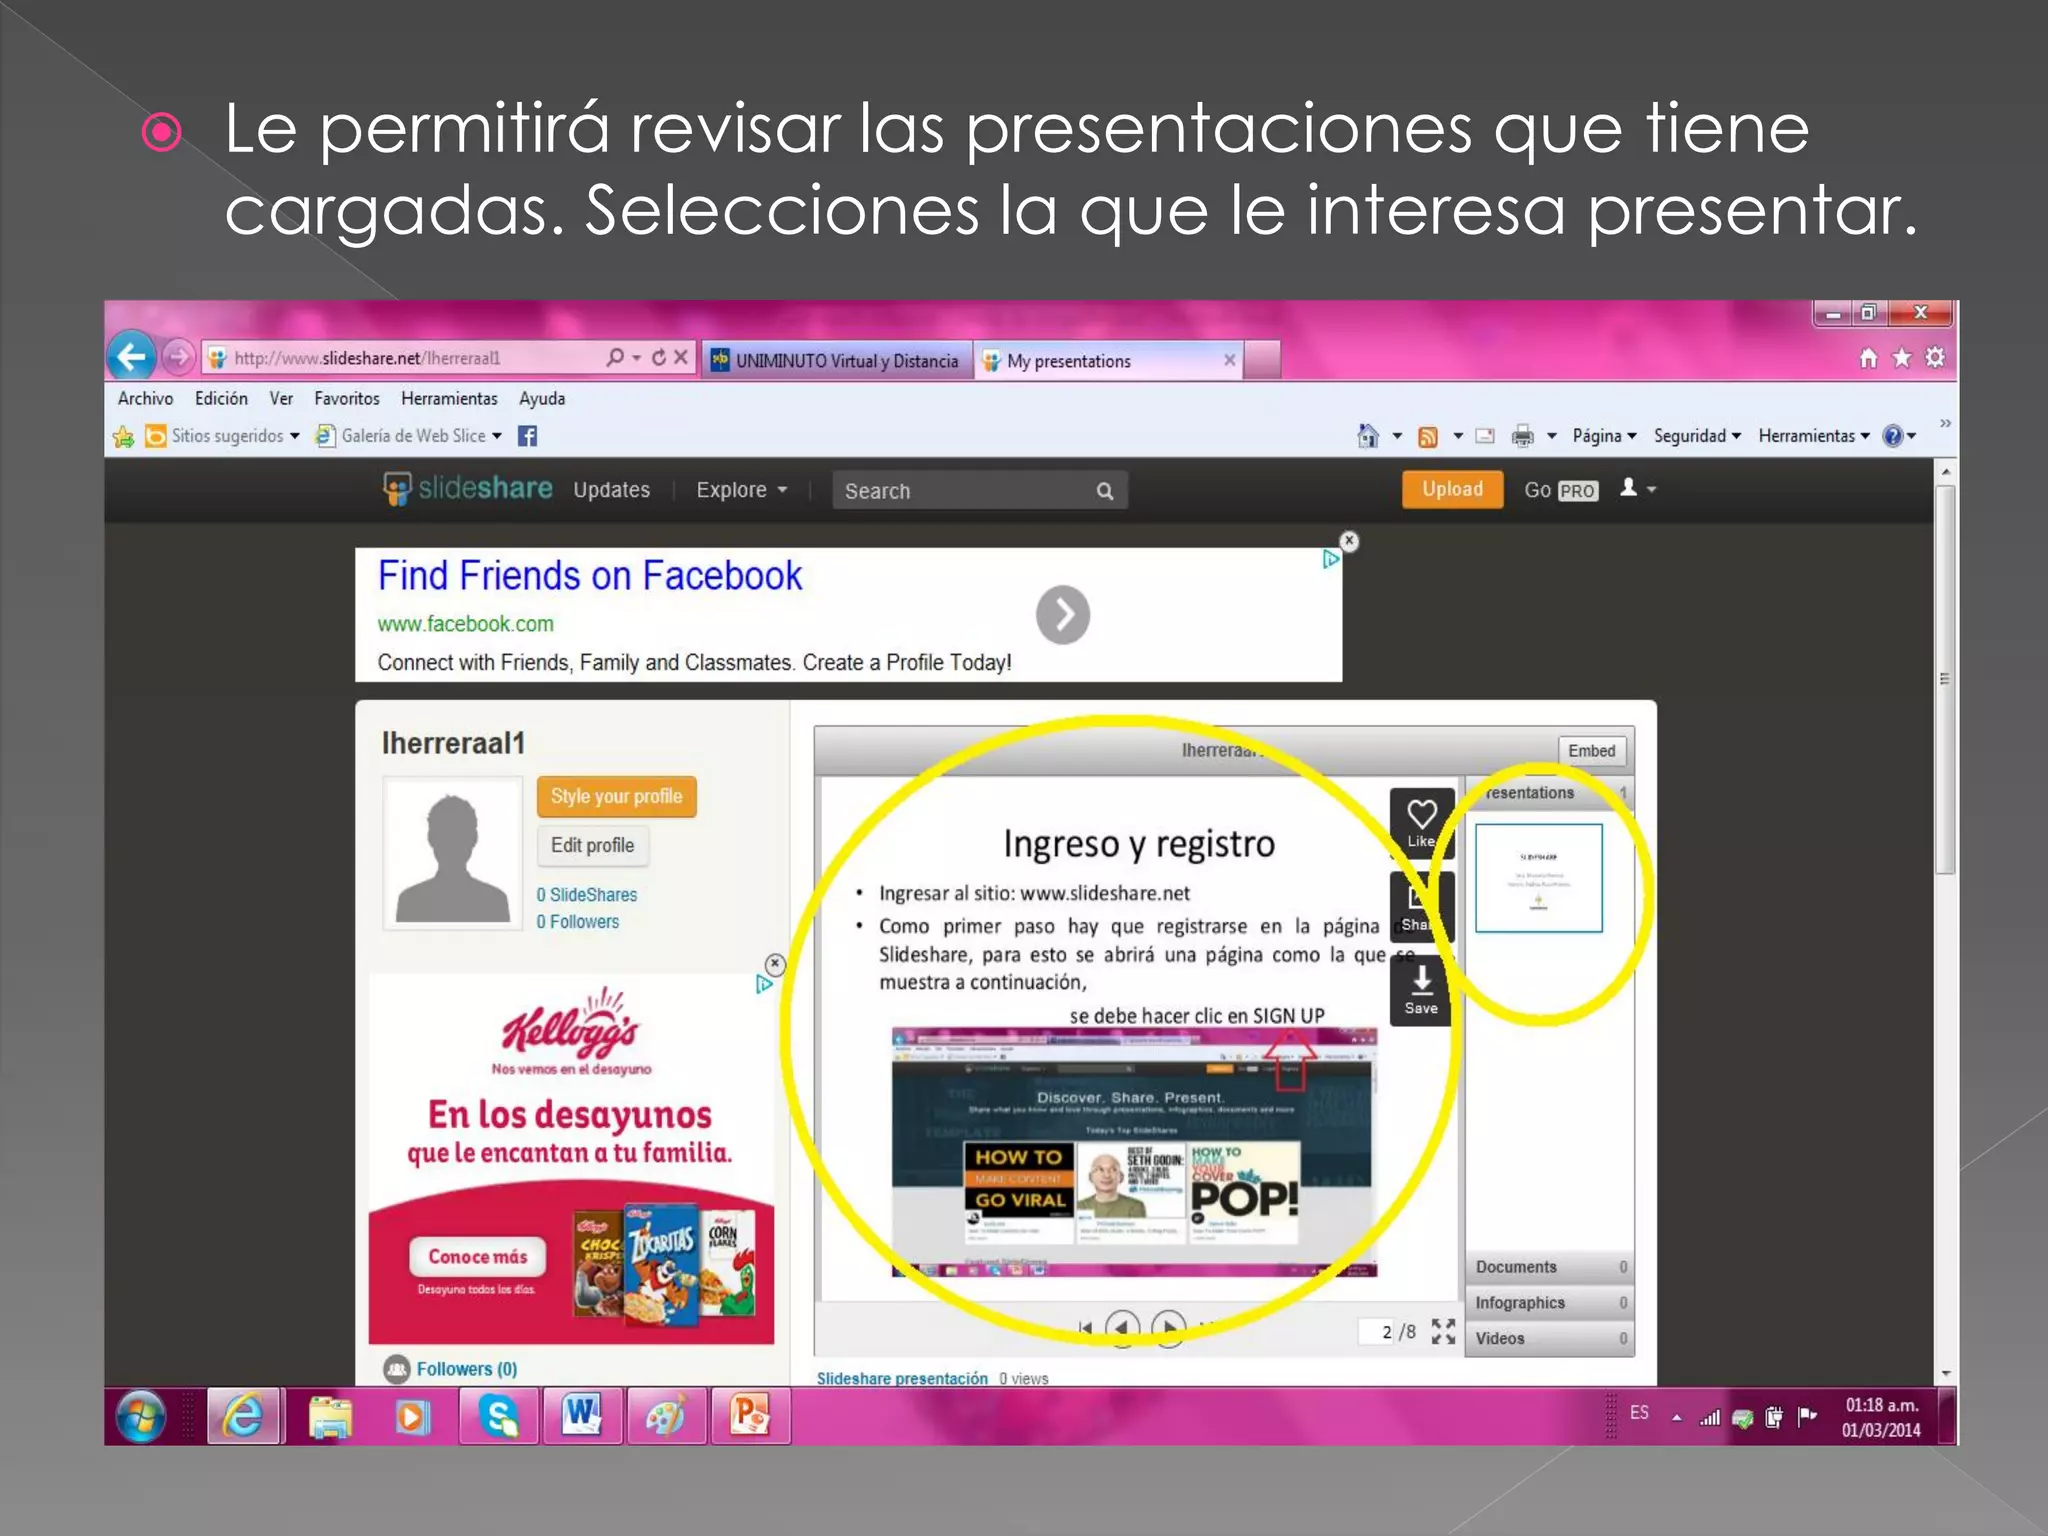Open the Updates link
This screenshot has width=2048, height=1536.
(x=611, y=490)
